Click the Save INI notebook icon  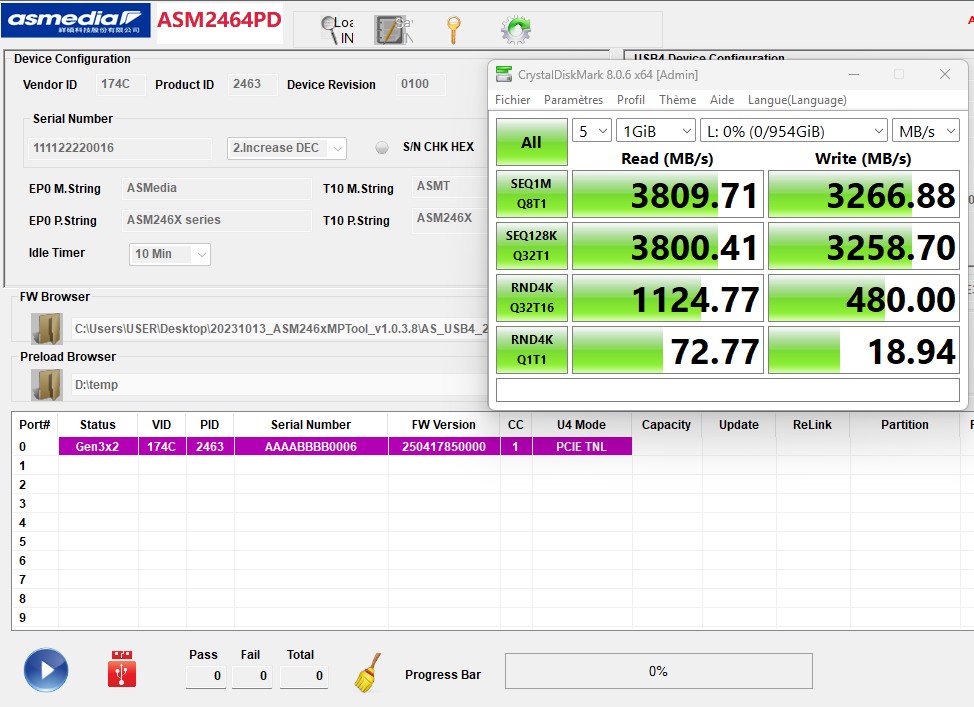tap(389, 30)
